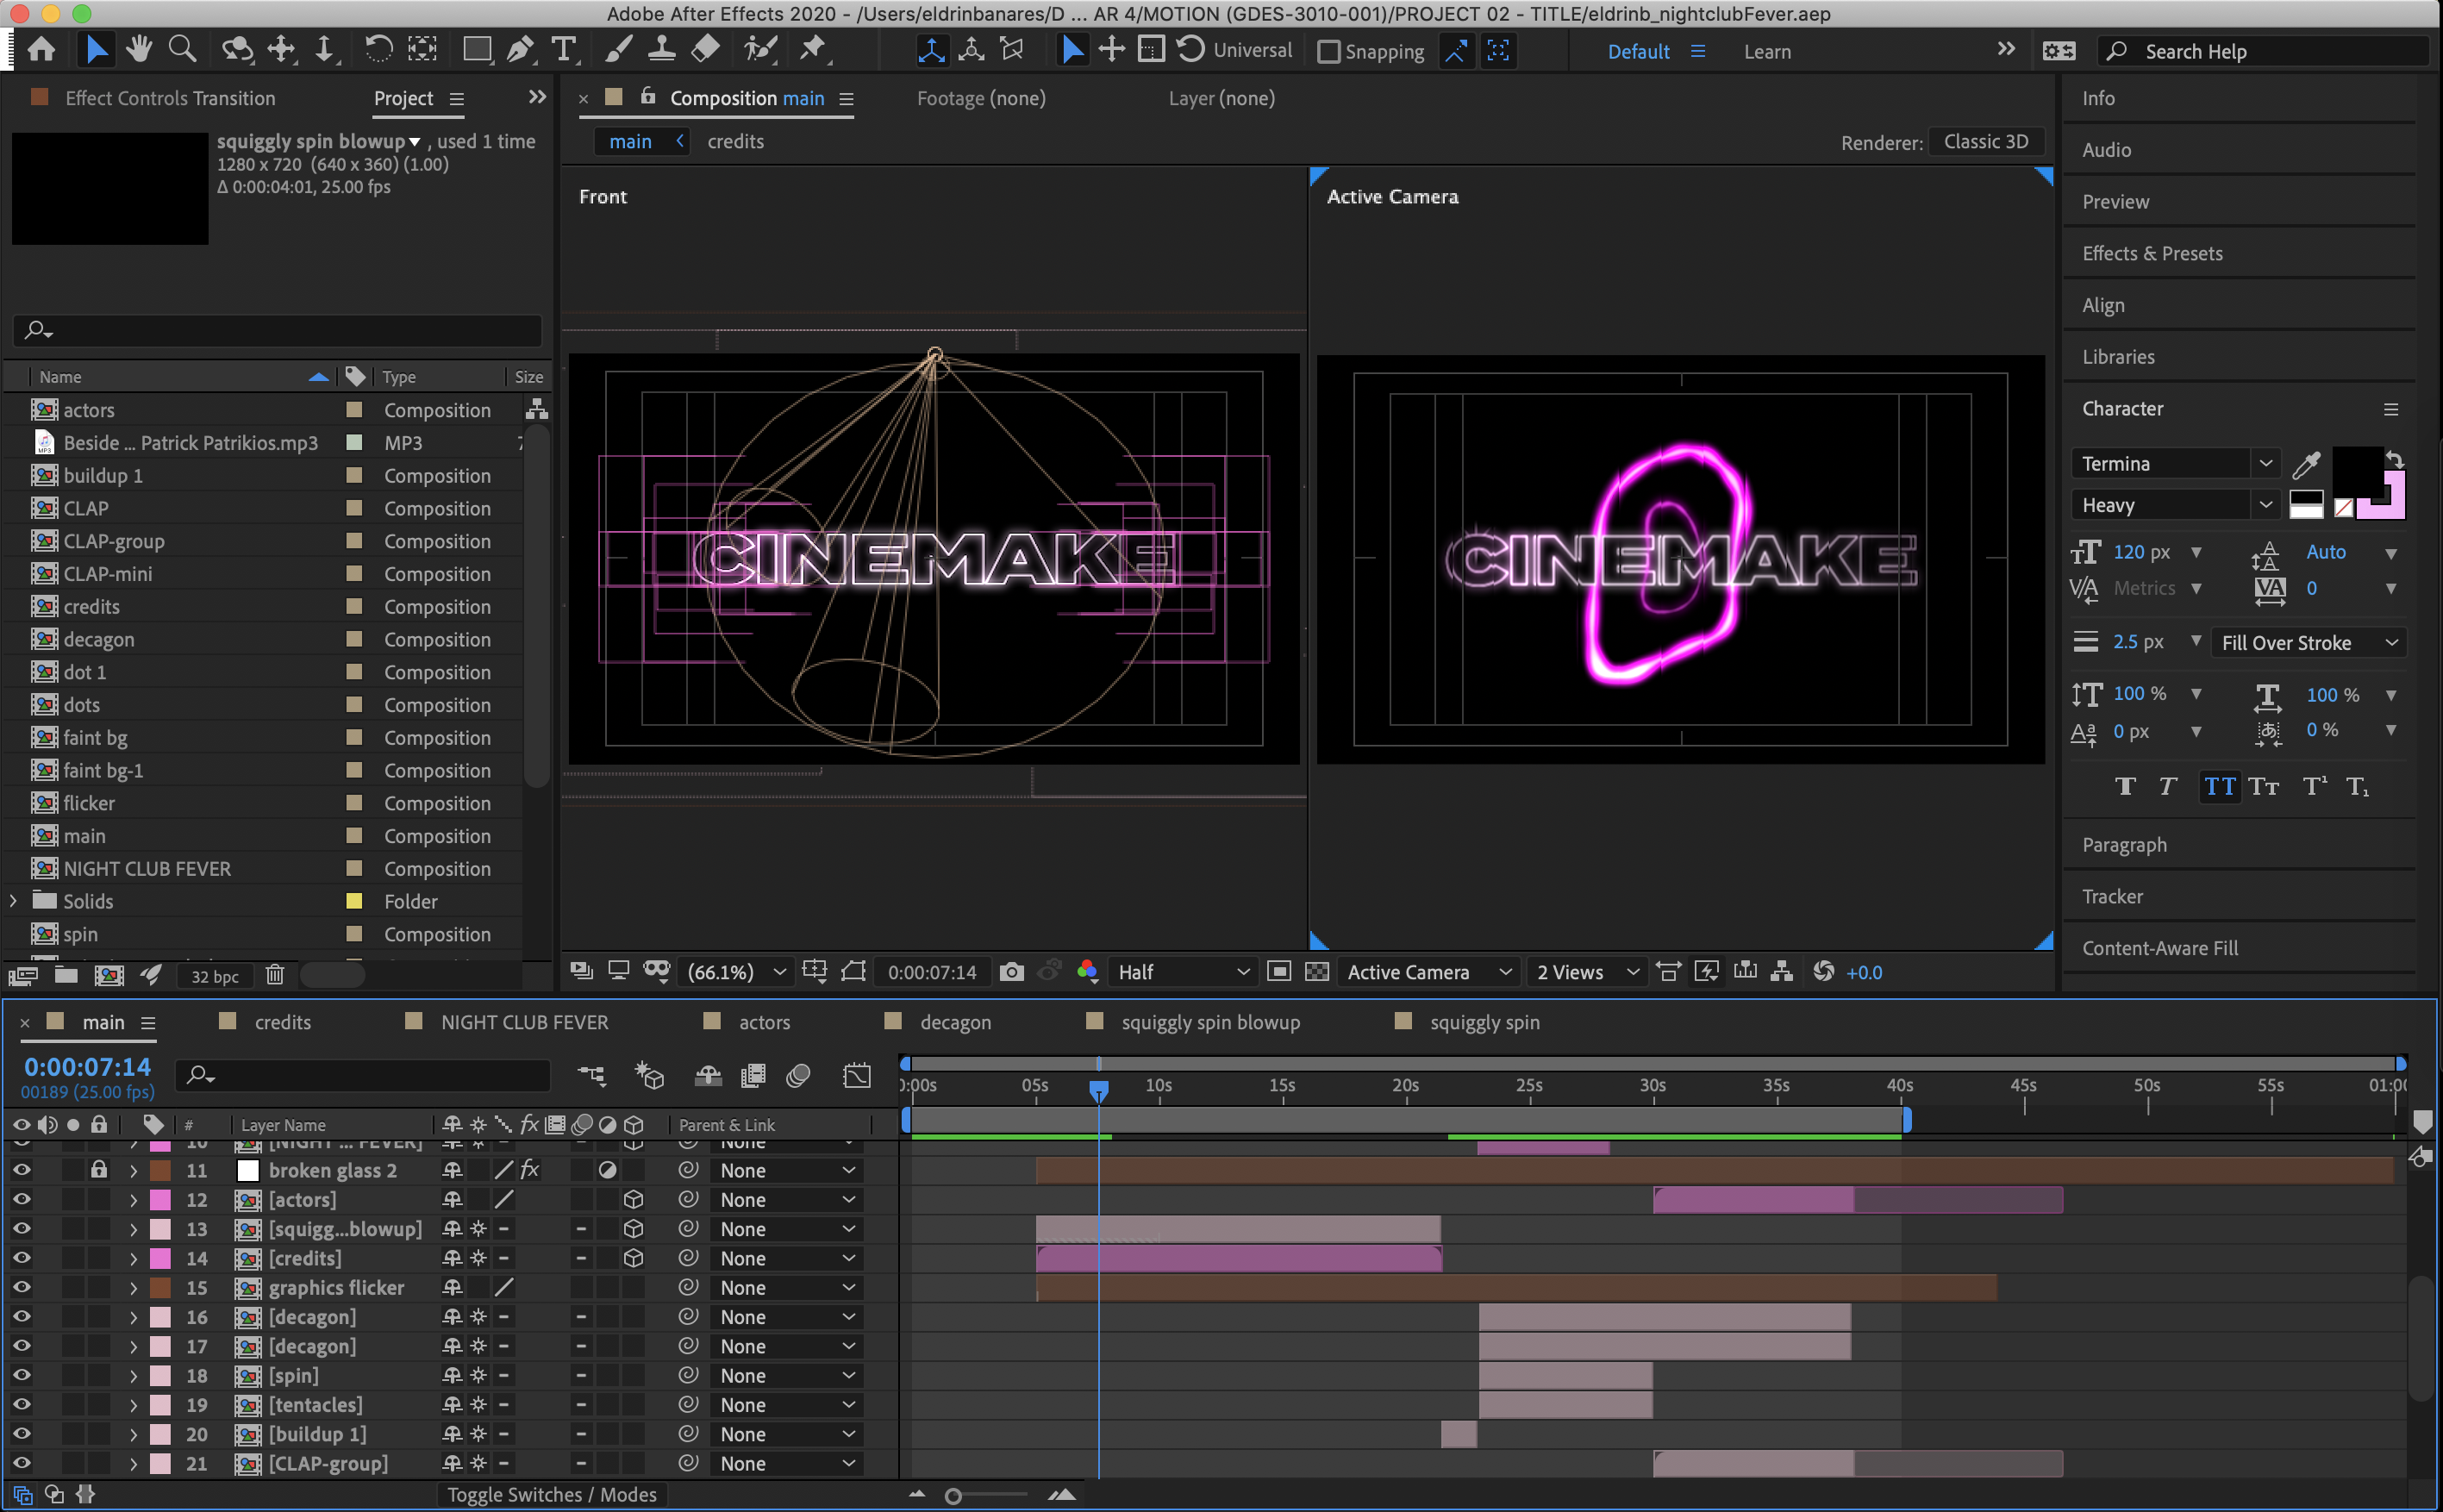
Task: Click the current time 0:00:07:14 in timeline
Action: pos(87,1067)
